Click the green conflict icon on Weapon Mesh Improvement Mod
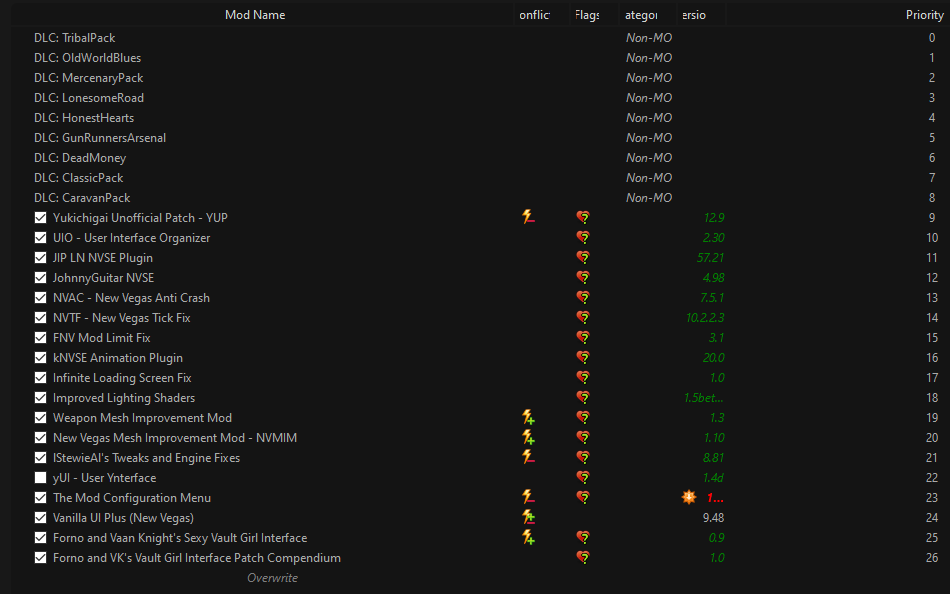Screen dimensions: 950x594 (x=529, y=417)
